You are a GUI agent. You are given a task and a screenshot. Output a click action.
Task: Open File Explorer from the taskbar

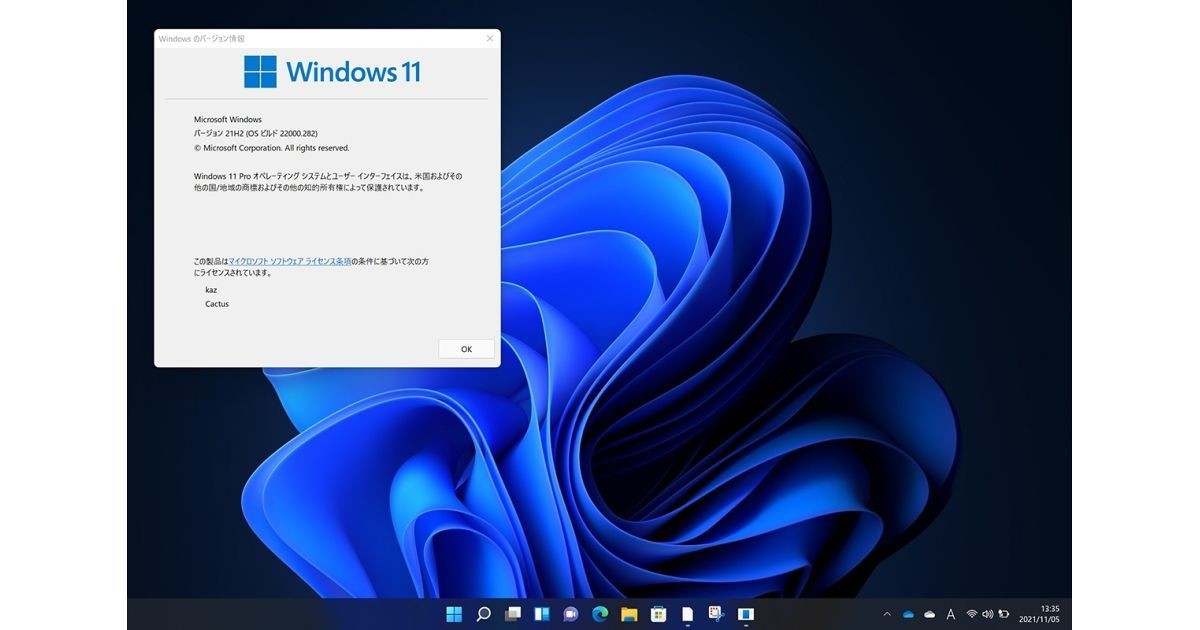(x=629, y=613)
